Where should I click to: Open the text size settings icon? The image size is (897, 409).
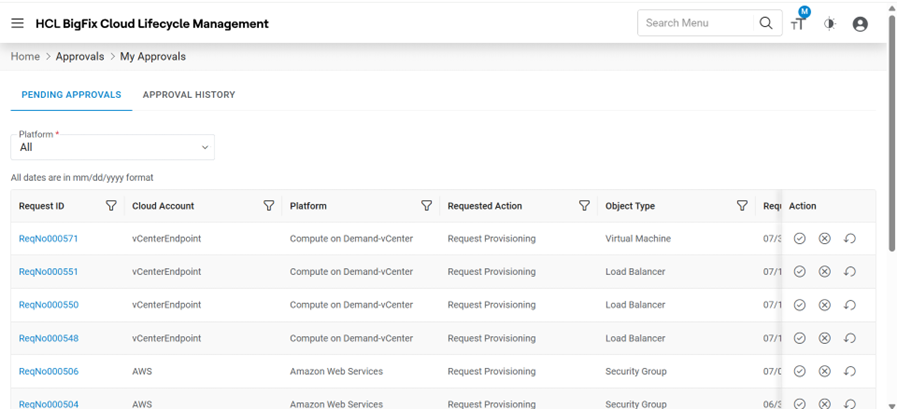pyautogui.click(x=798, y=24)
